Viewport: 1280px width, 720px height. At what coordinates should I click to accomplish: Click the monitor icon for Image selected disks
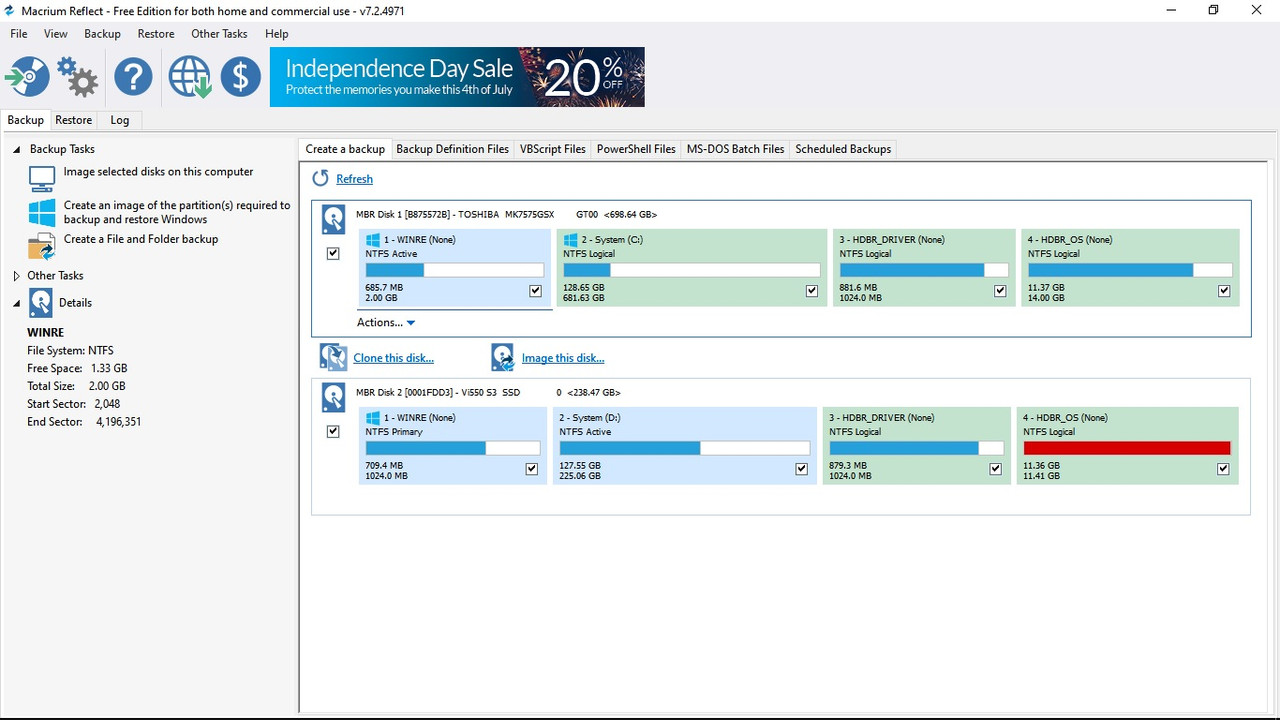coord(42,178)
